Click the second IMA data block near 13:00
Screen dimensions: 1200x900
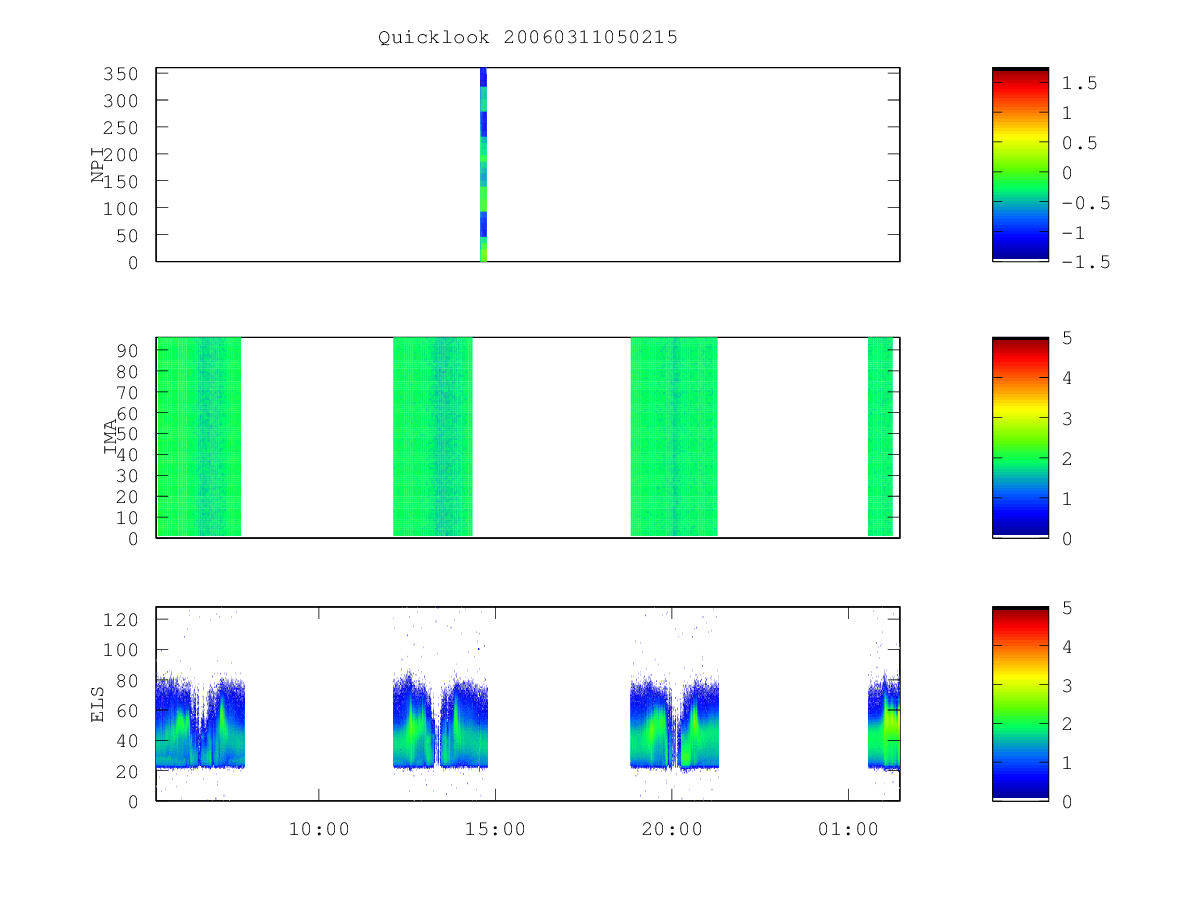pyautogui.click(x=432, y=437)
